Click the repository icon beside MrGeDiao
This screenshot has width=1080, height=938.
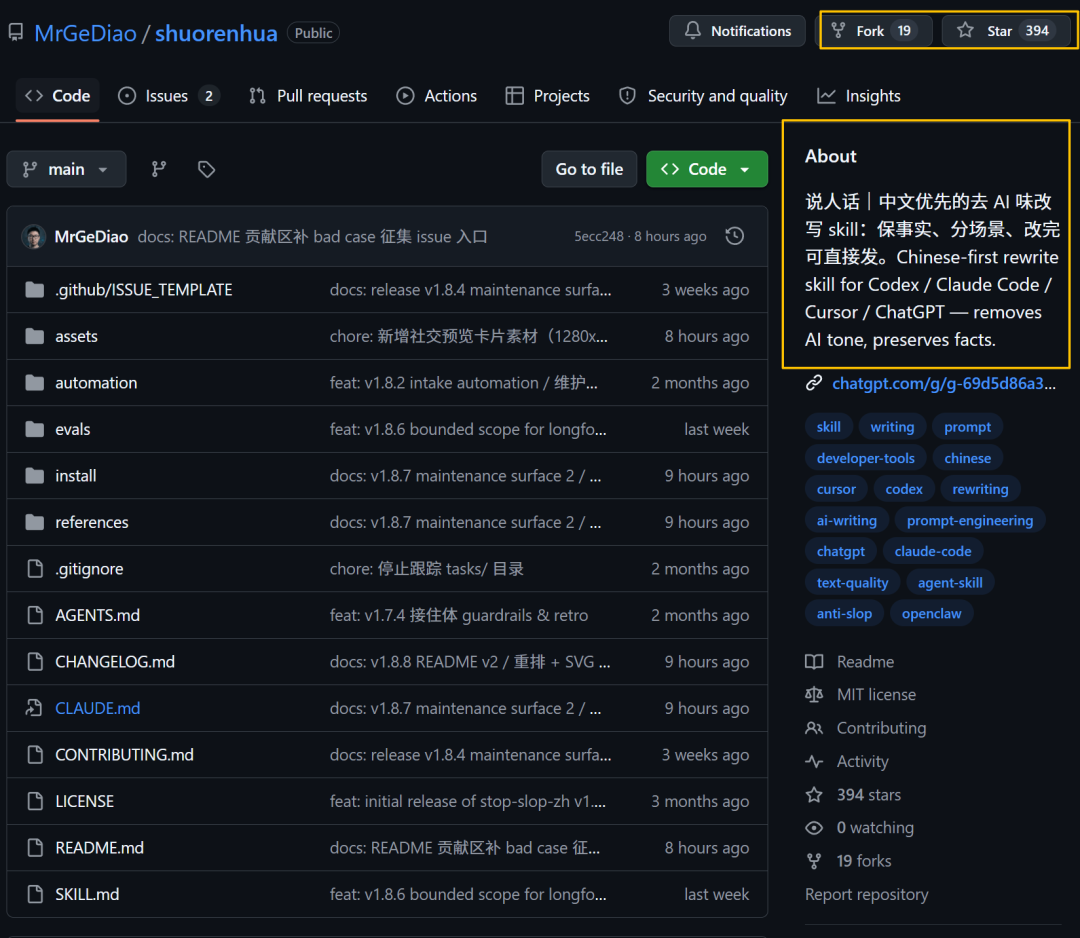point(16,32)
